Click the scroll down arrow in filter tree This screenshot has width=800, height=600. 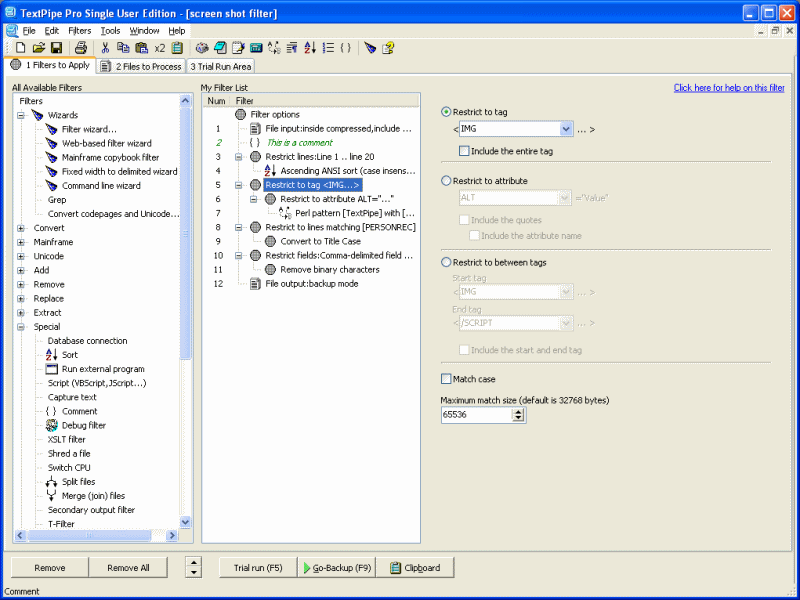tap(185, 522)
